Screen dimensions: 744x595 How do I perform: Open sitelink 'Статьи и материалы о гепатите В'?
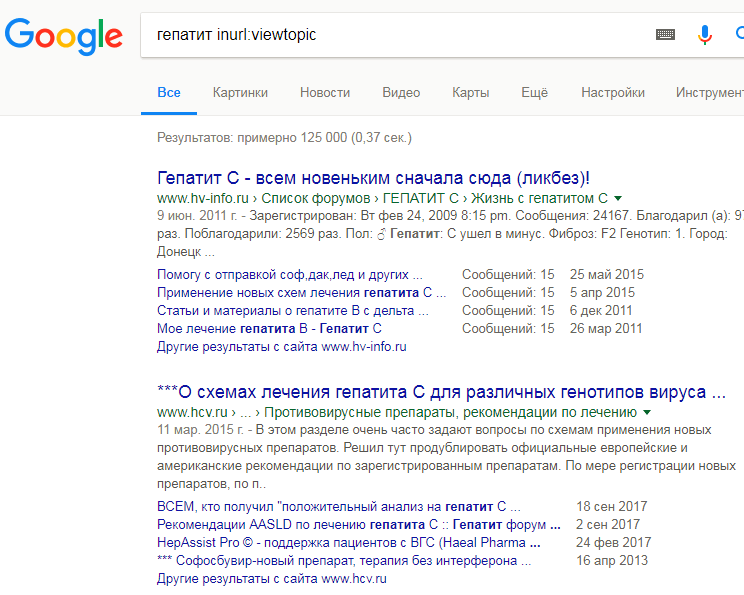tap(293, 311)
